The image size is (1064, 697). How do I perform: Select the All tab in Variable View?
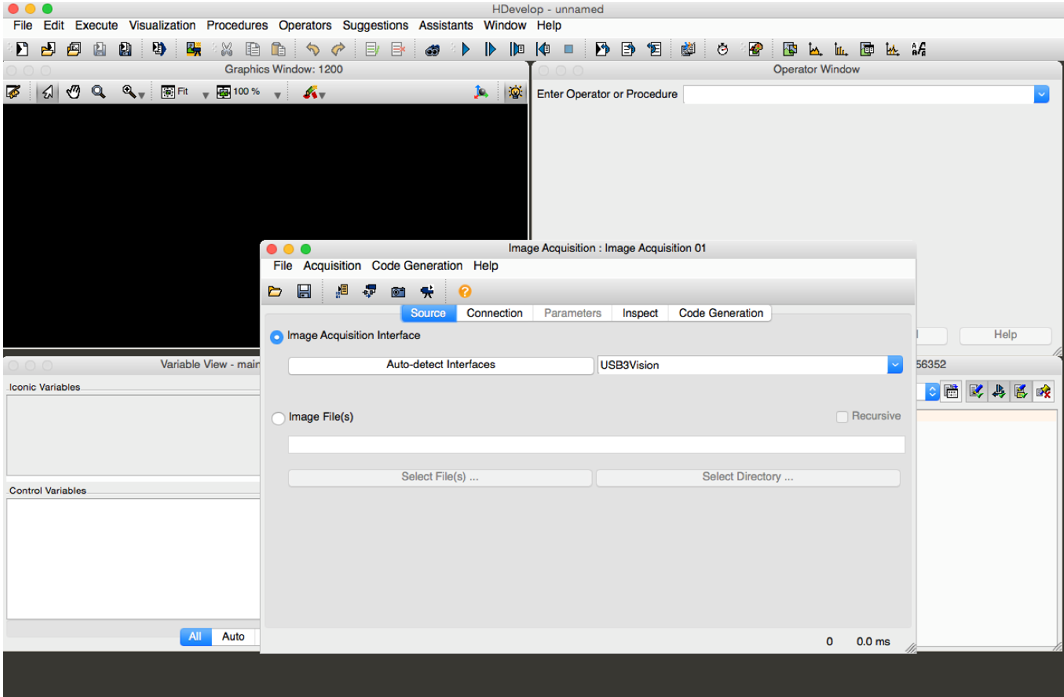195,637
